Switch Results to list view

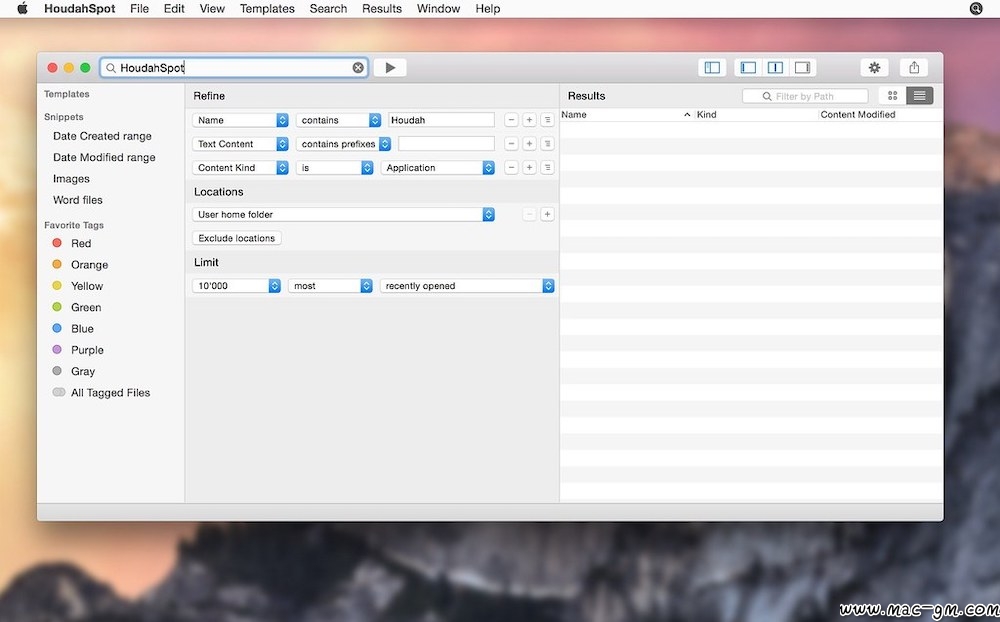pos(919,96)
